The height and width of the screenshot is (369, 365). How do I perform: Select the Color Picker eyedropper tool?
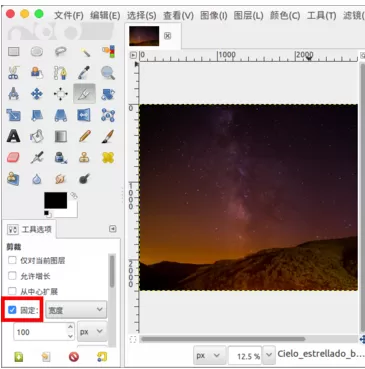coord(85,73)
